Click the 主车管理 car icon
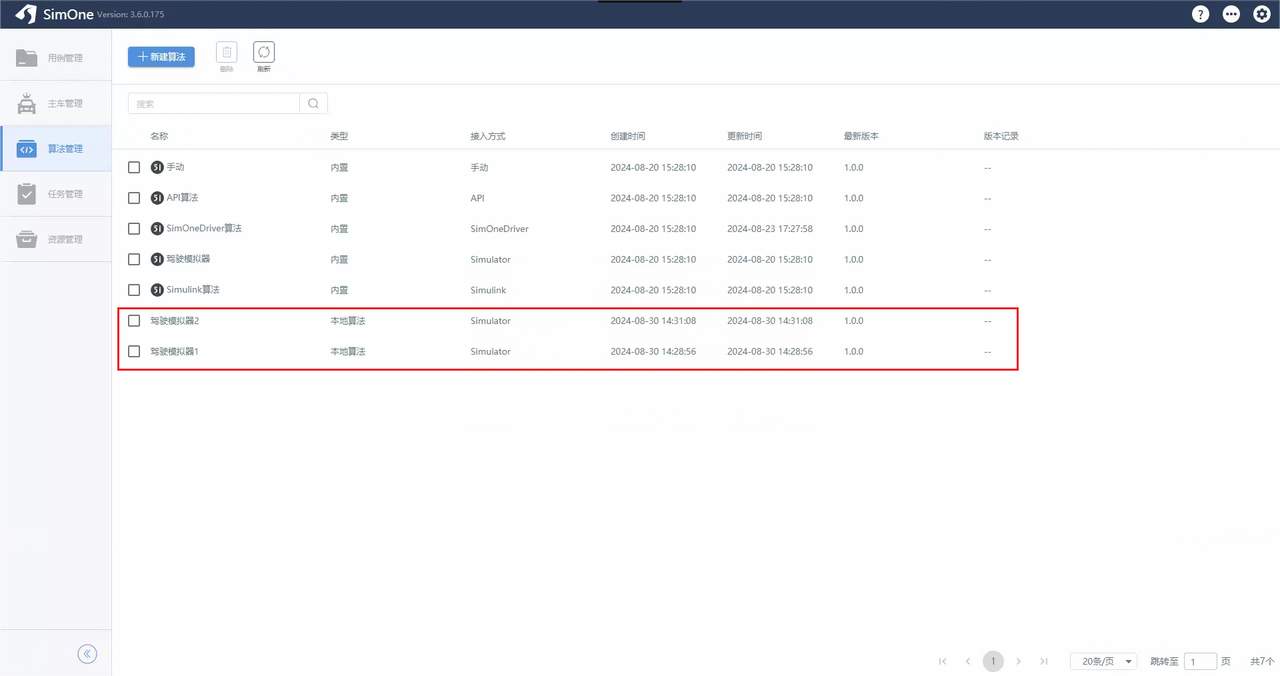The height and width of the screenshot is (676, 1280). coord(27,103)
